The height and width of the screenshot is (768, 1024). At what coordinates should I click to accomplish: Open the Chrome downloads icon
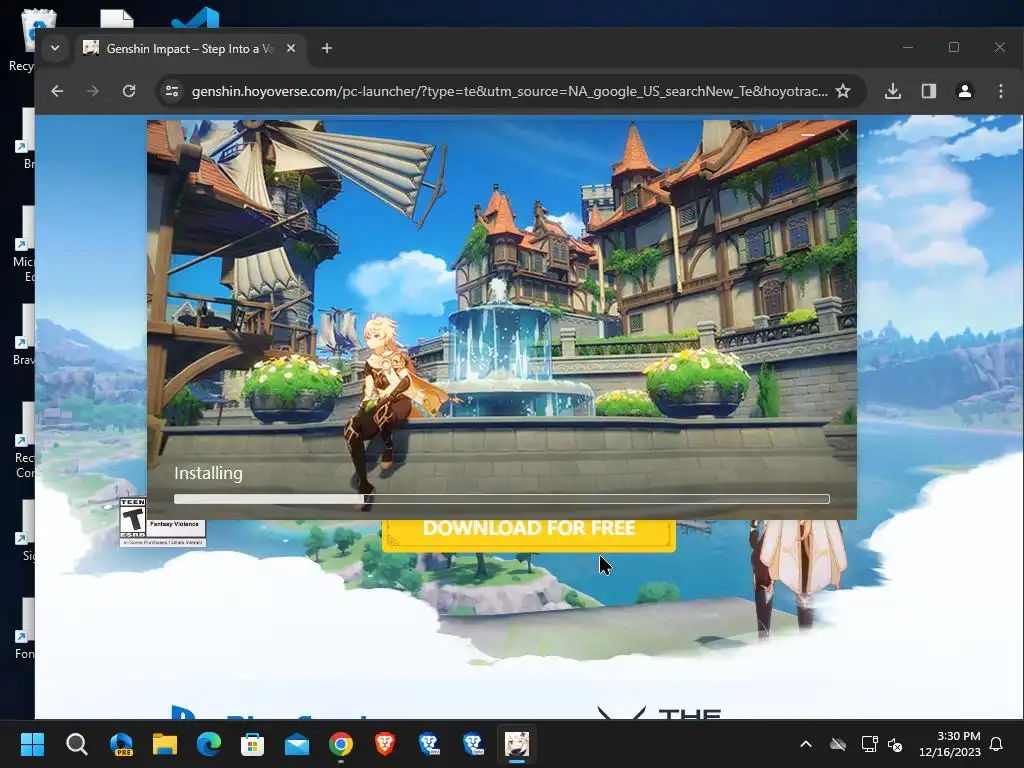coord(893,91)
